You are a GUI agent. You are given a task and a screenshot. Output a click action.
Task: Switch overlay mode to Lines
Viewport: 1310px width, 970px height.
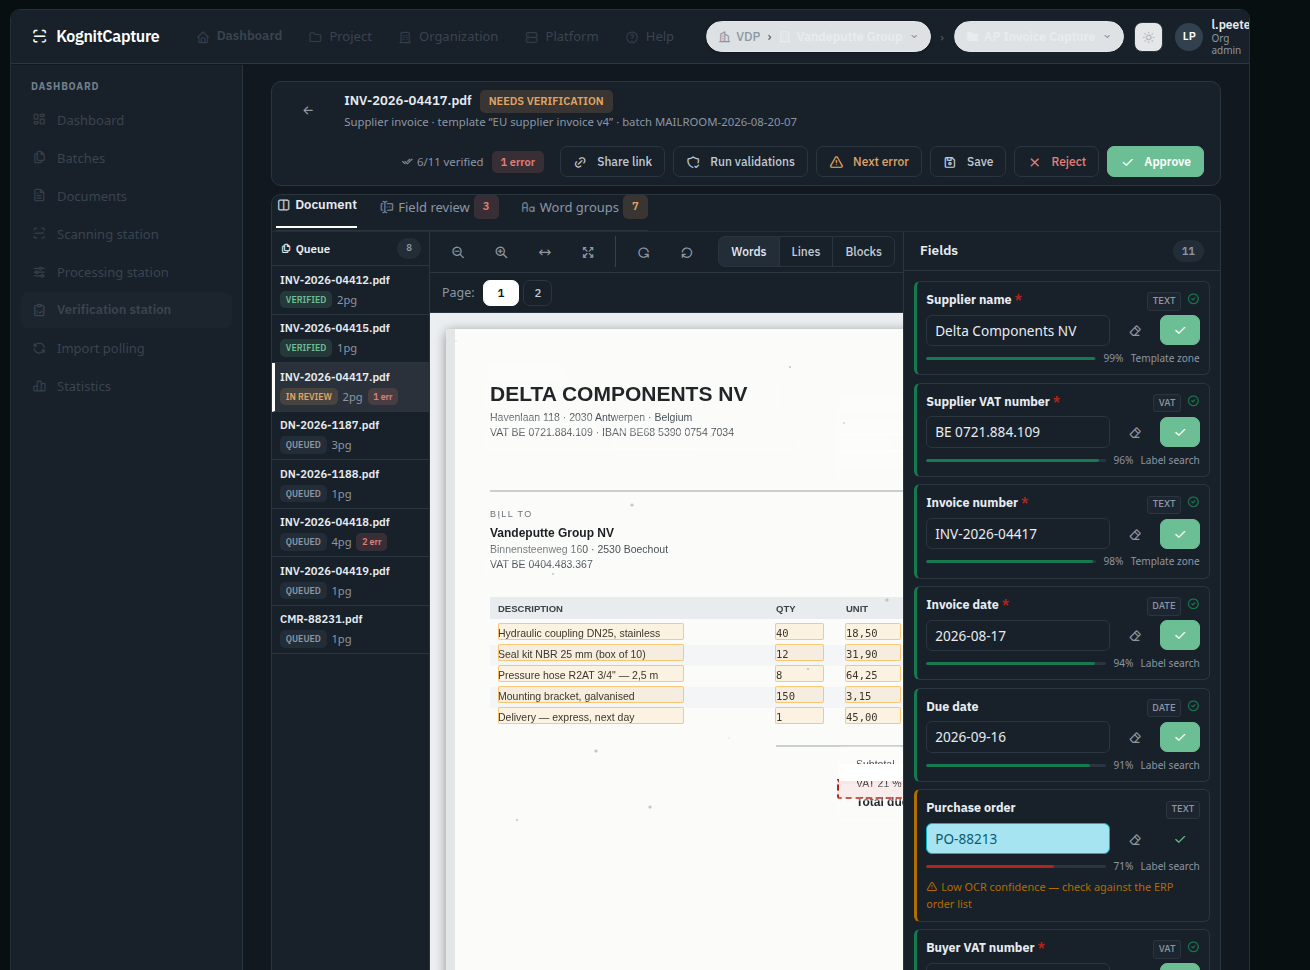click(805, 252)
